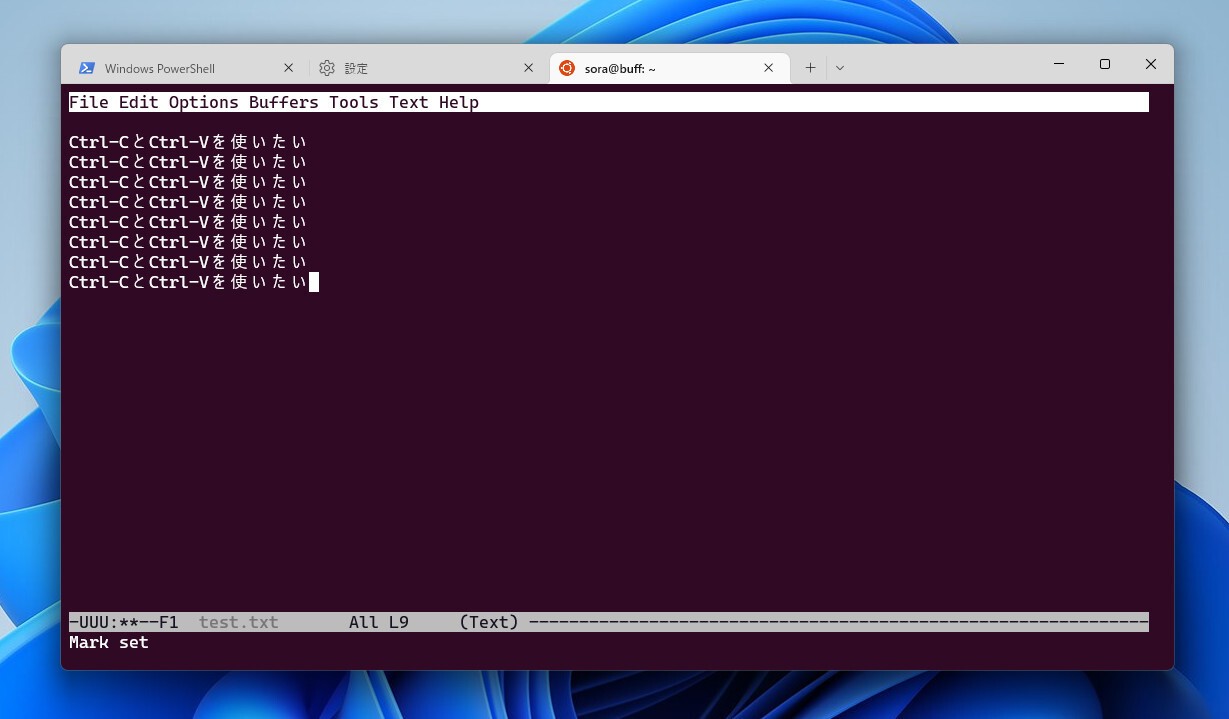Open the File menu in Emacs
This screenshot has width=1229, height=719.
88,102
